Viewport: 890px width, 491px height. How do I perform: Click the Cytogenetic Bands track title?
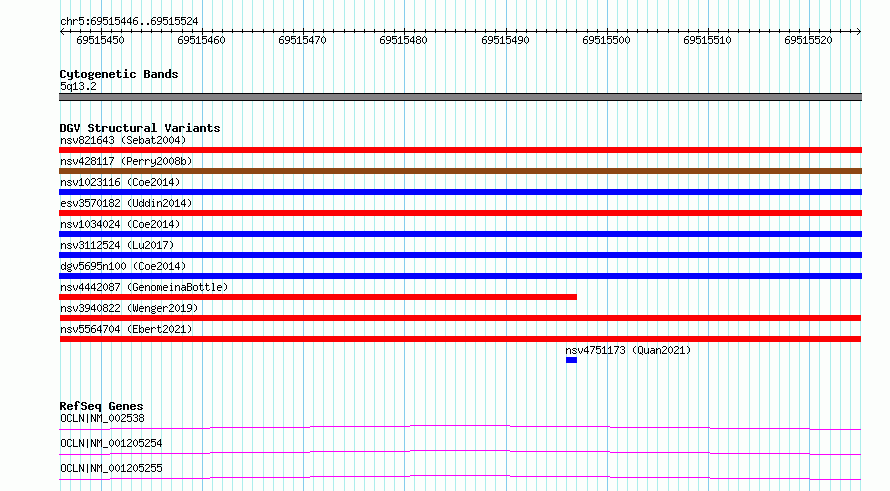click(x=119, y=74)
